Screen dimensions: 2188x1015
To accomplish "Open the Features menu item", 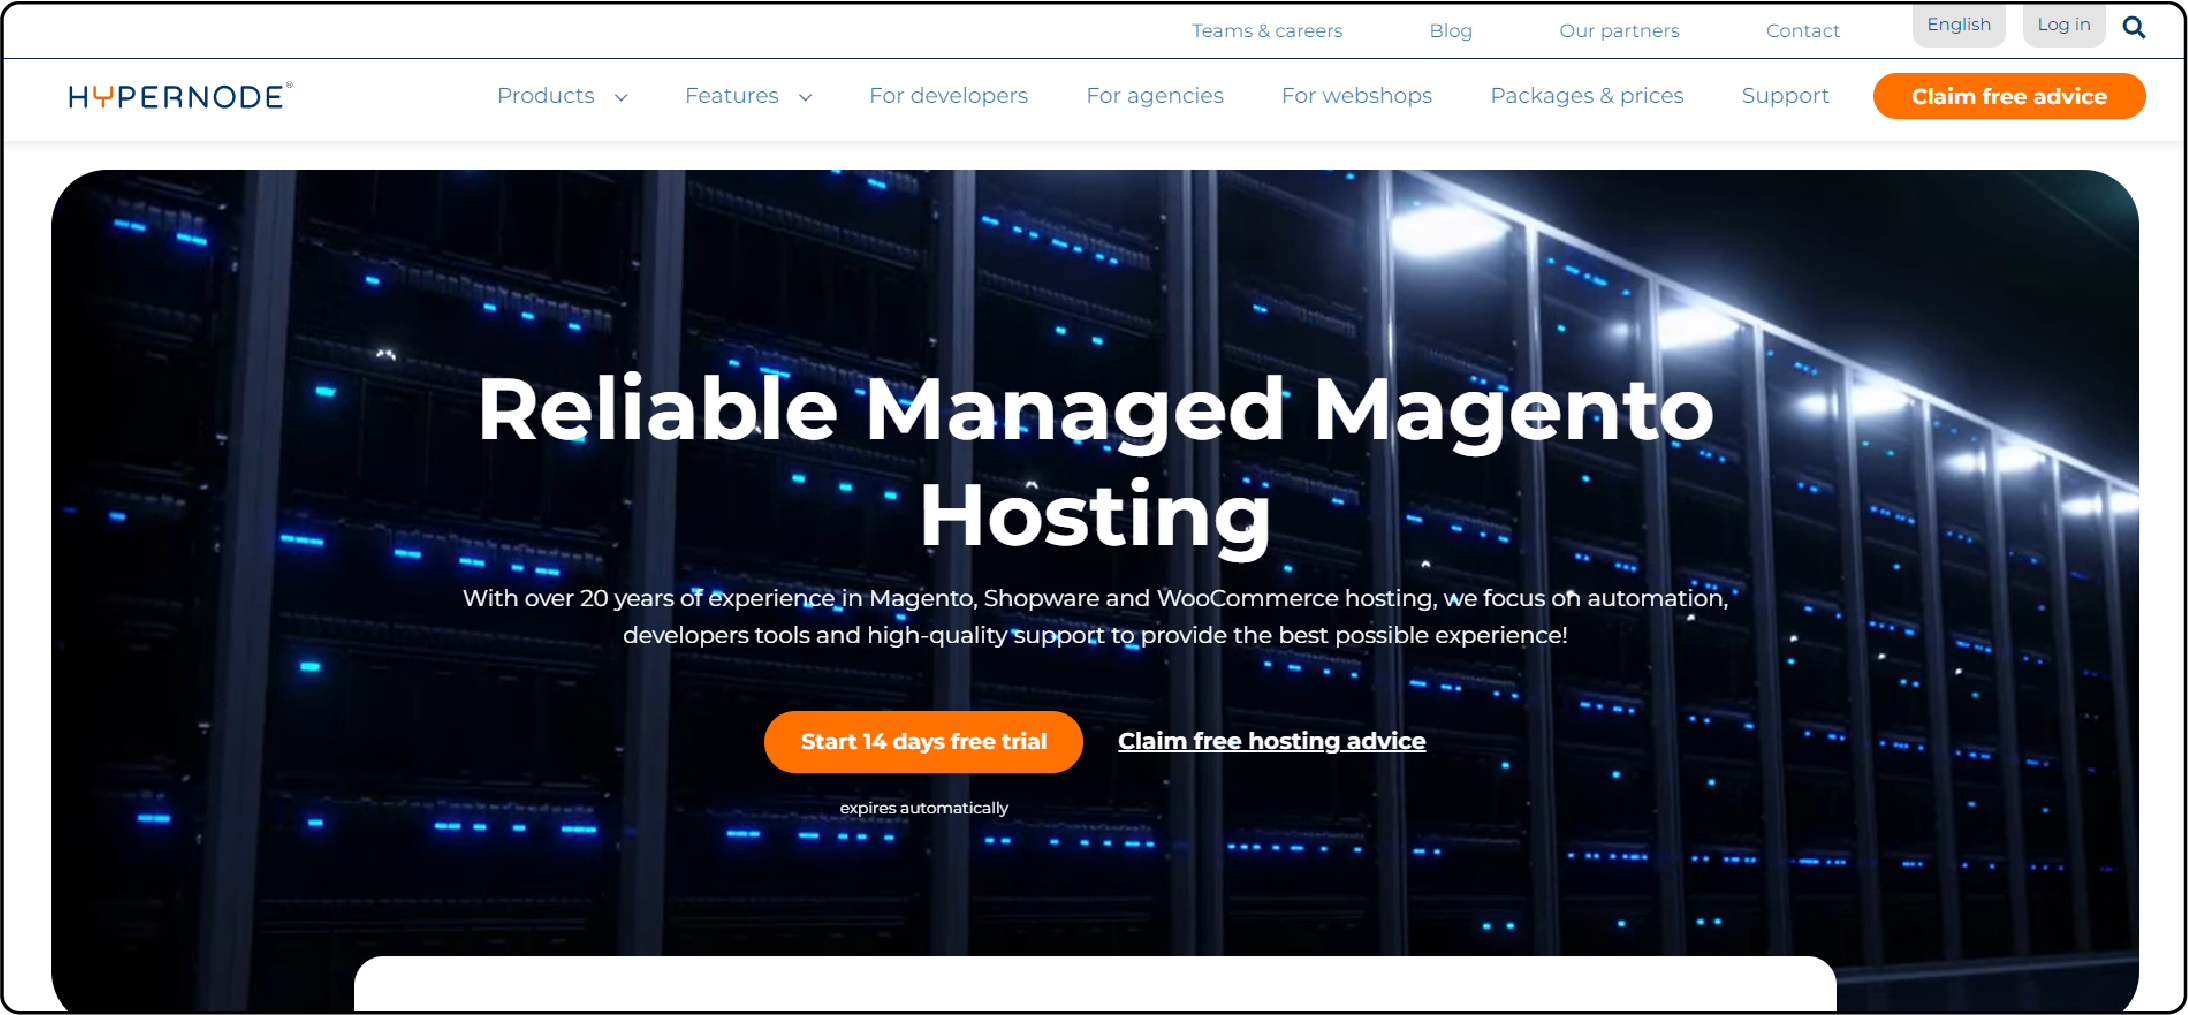I will tap(732, 96).
